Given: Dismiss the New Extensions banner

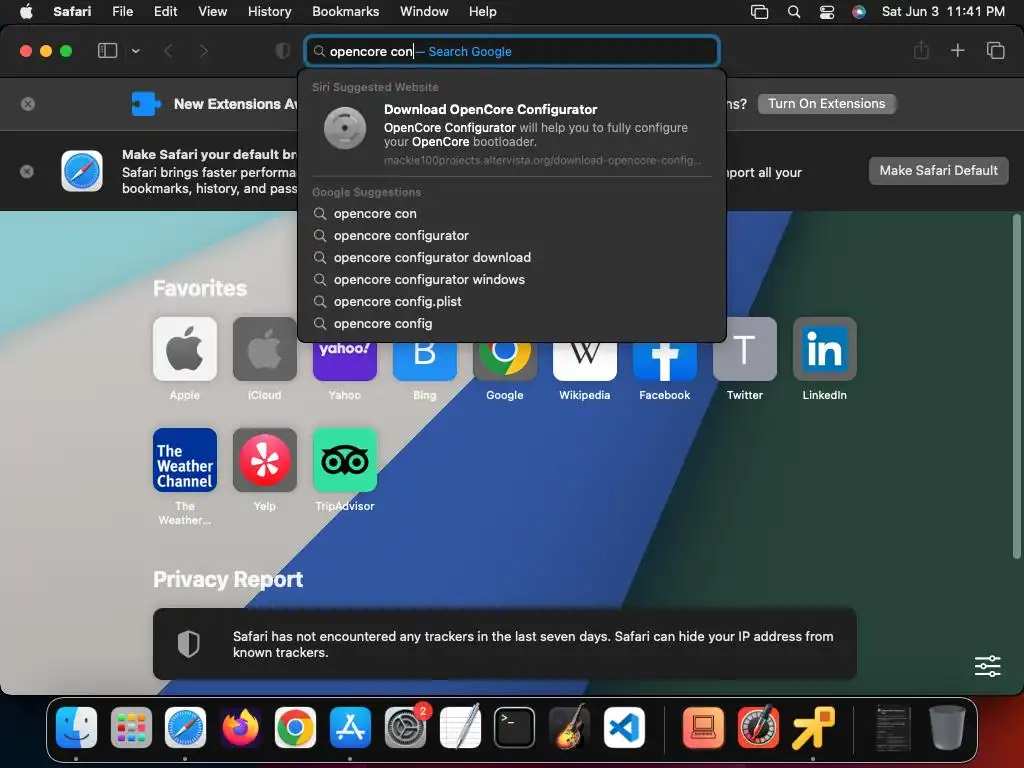Looking at the screenshot, I should 27,104.
